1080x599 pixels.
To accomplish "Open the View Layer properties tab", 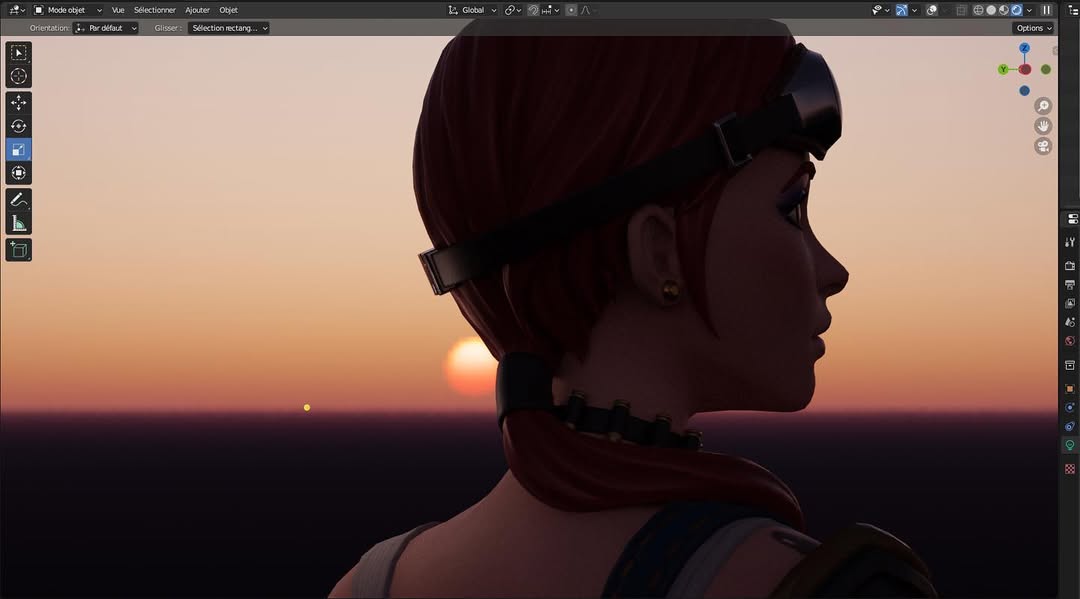I will 1070,303.
